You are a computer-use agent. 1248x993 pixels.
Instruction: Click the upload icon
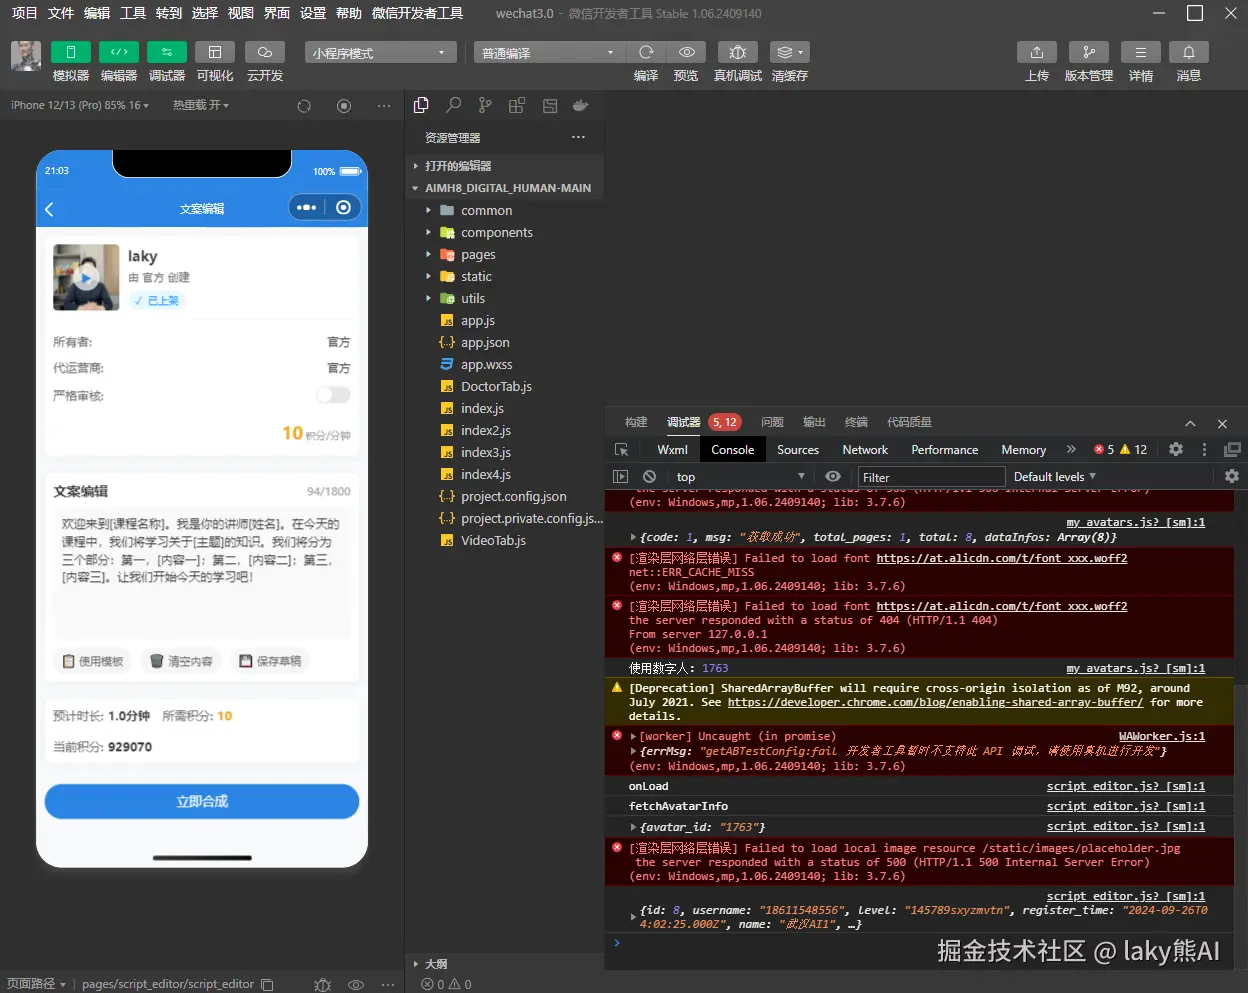coord(1037,52)
